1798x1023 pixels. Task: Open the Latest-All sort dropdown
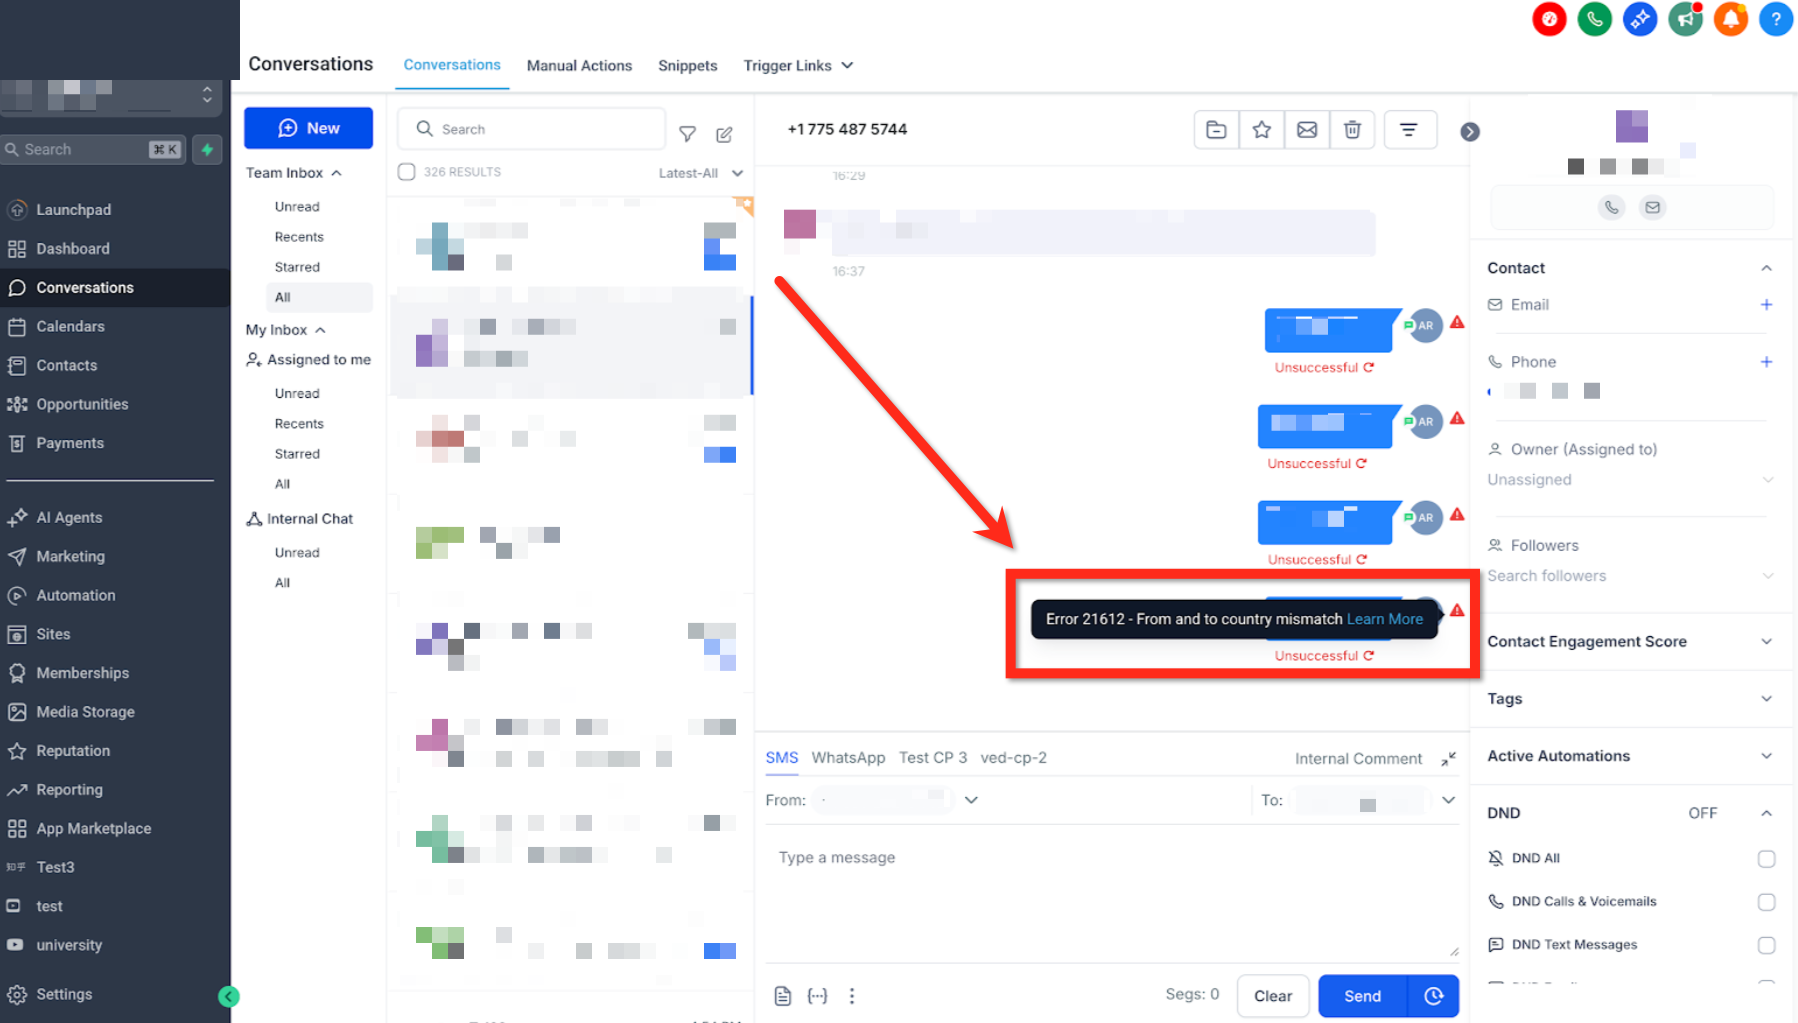coord(700,173)
